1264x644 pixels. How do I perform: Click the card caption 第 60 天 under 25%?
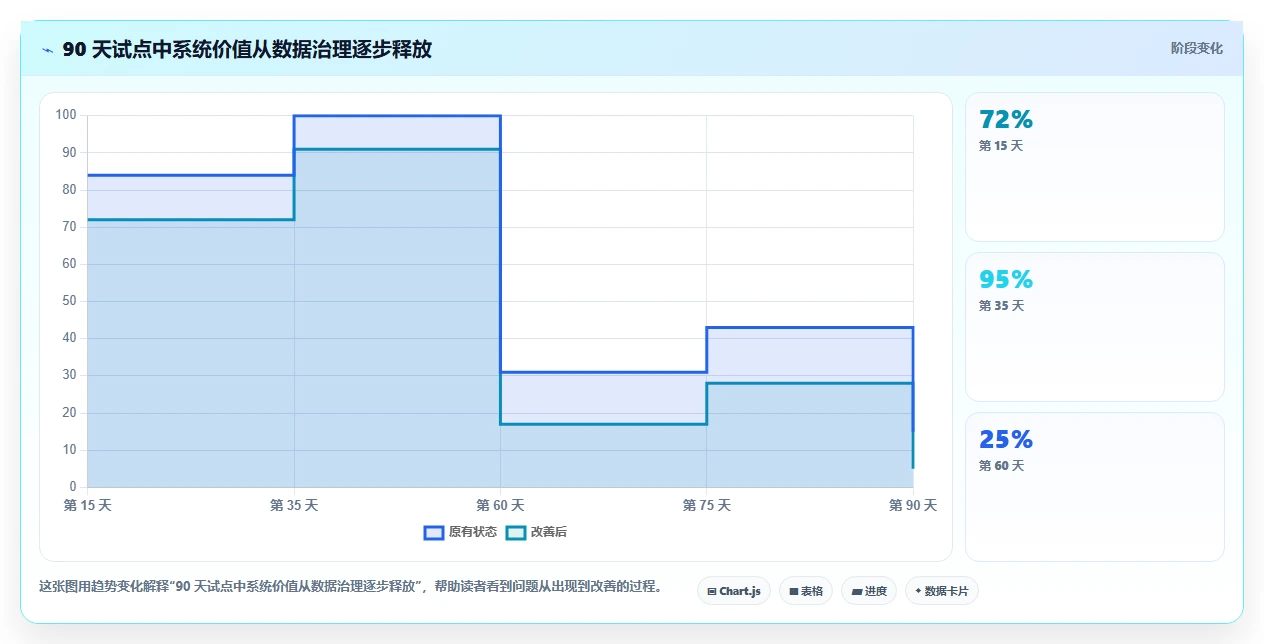pyautogui.click(x=1001, y=466)
